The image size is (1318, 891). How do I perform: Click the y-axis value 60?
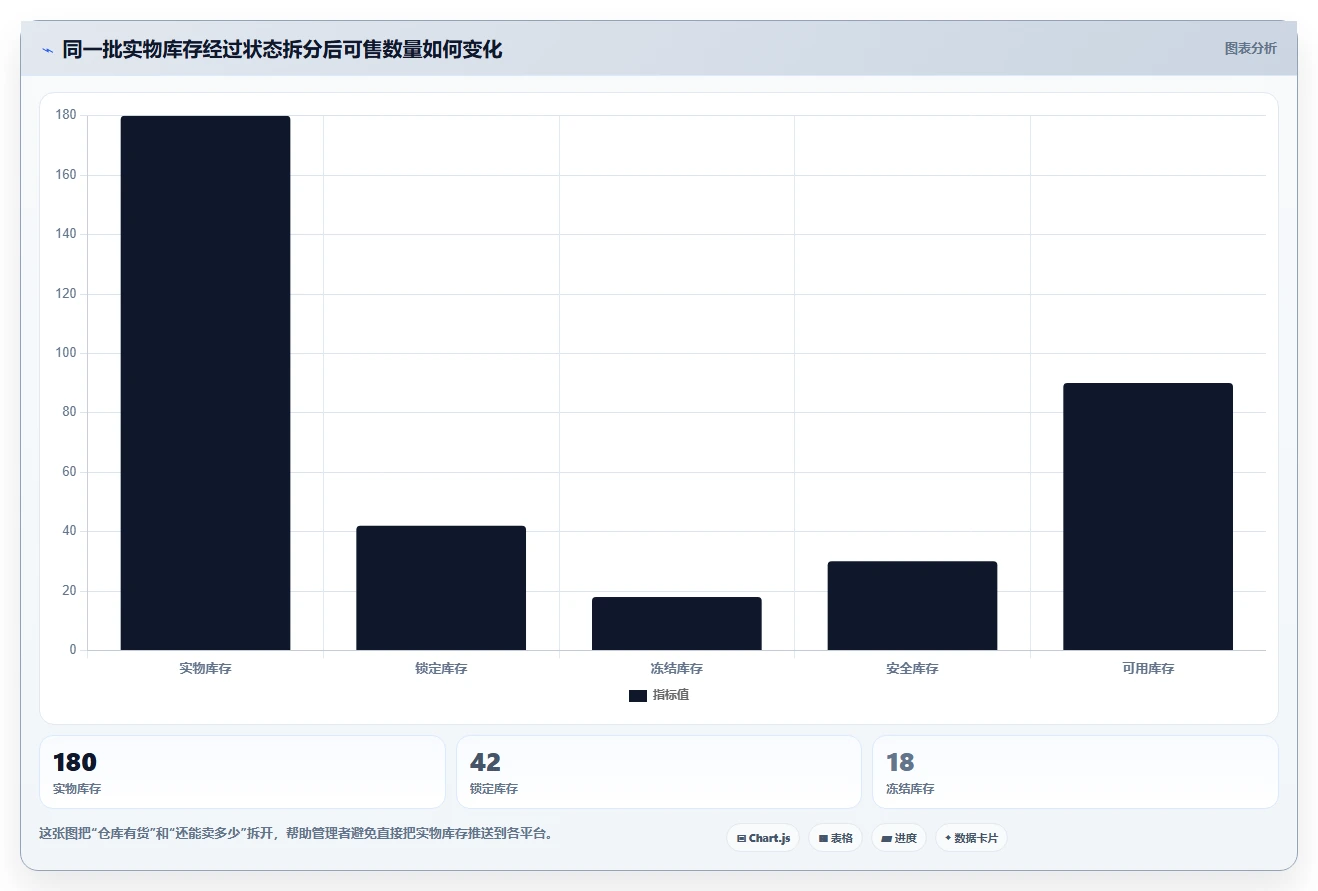click(69, 472)
